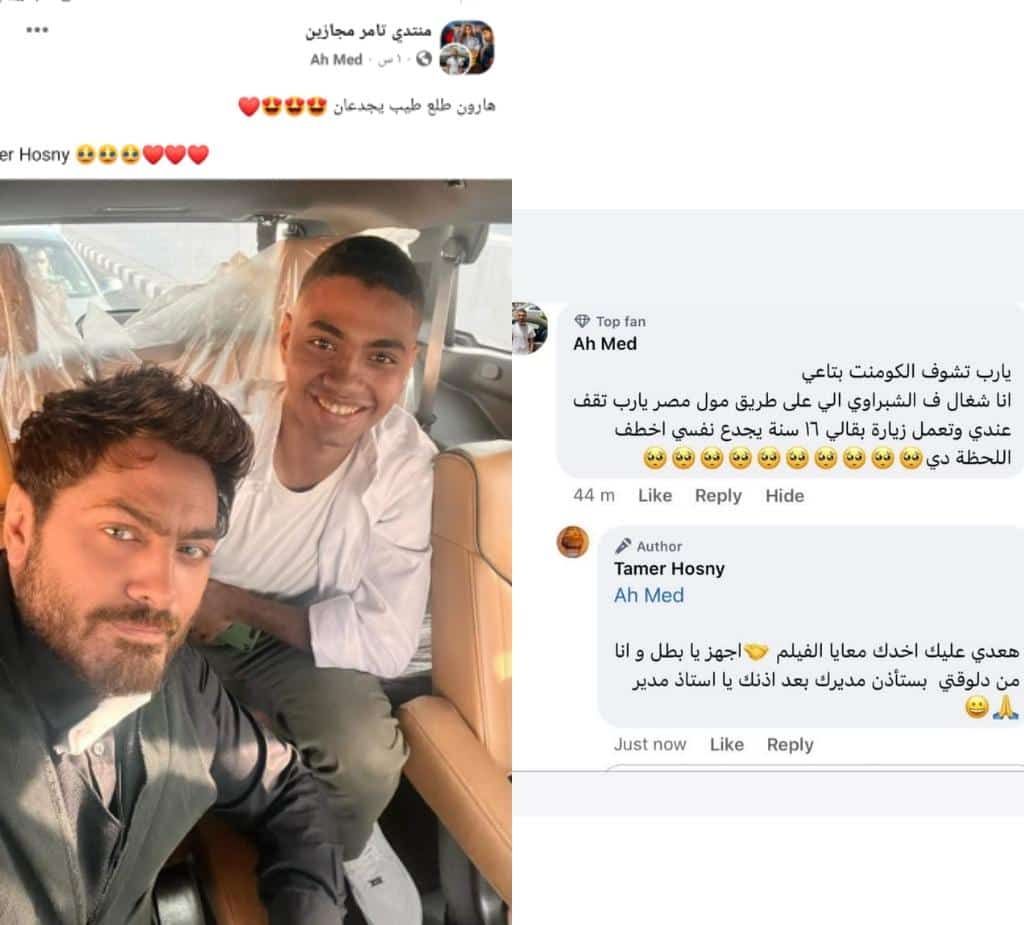The image size is (1024, 925).
Task: Reply to Tamer Hosny's comment
Action: [790, 745]
